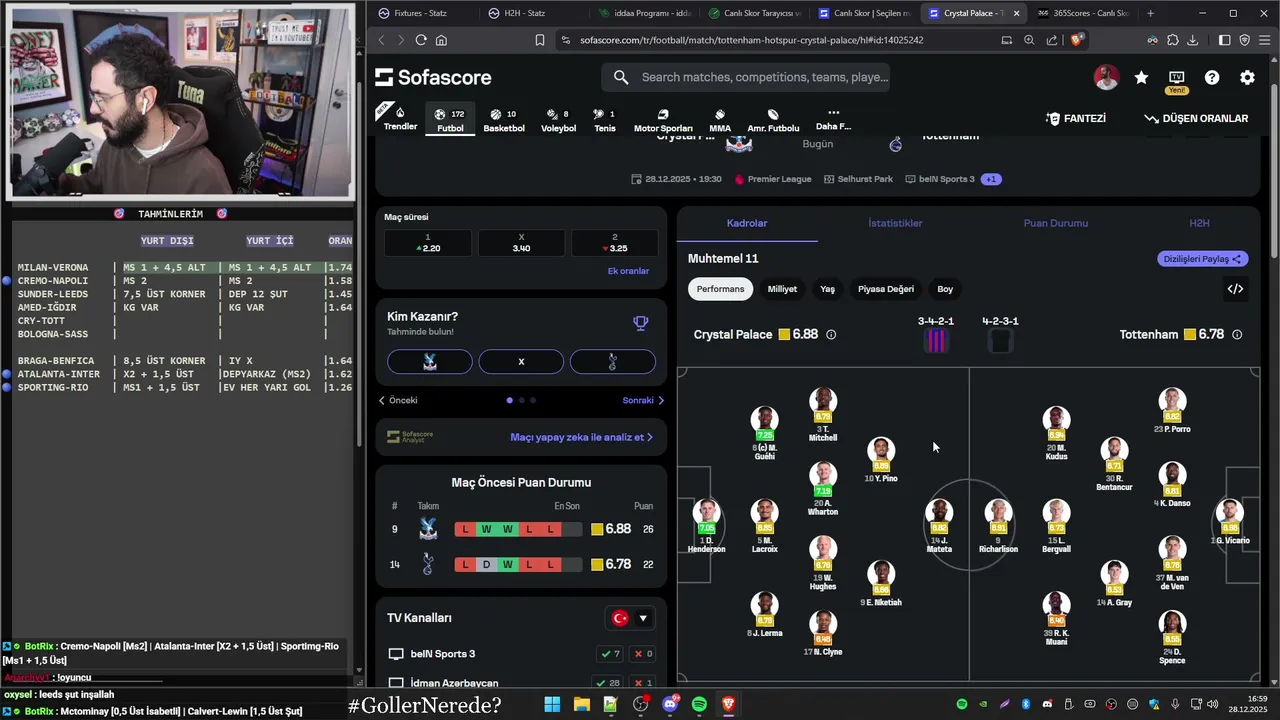Open Trendler beta section
Screen dimensions: 1280x720
click(x=400, y=118)
